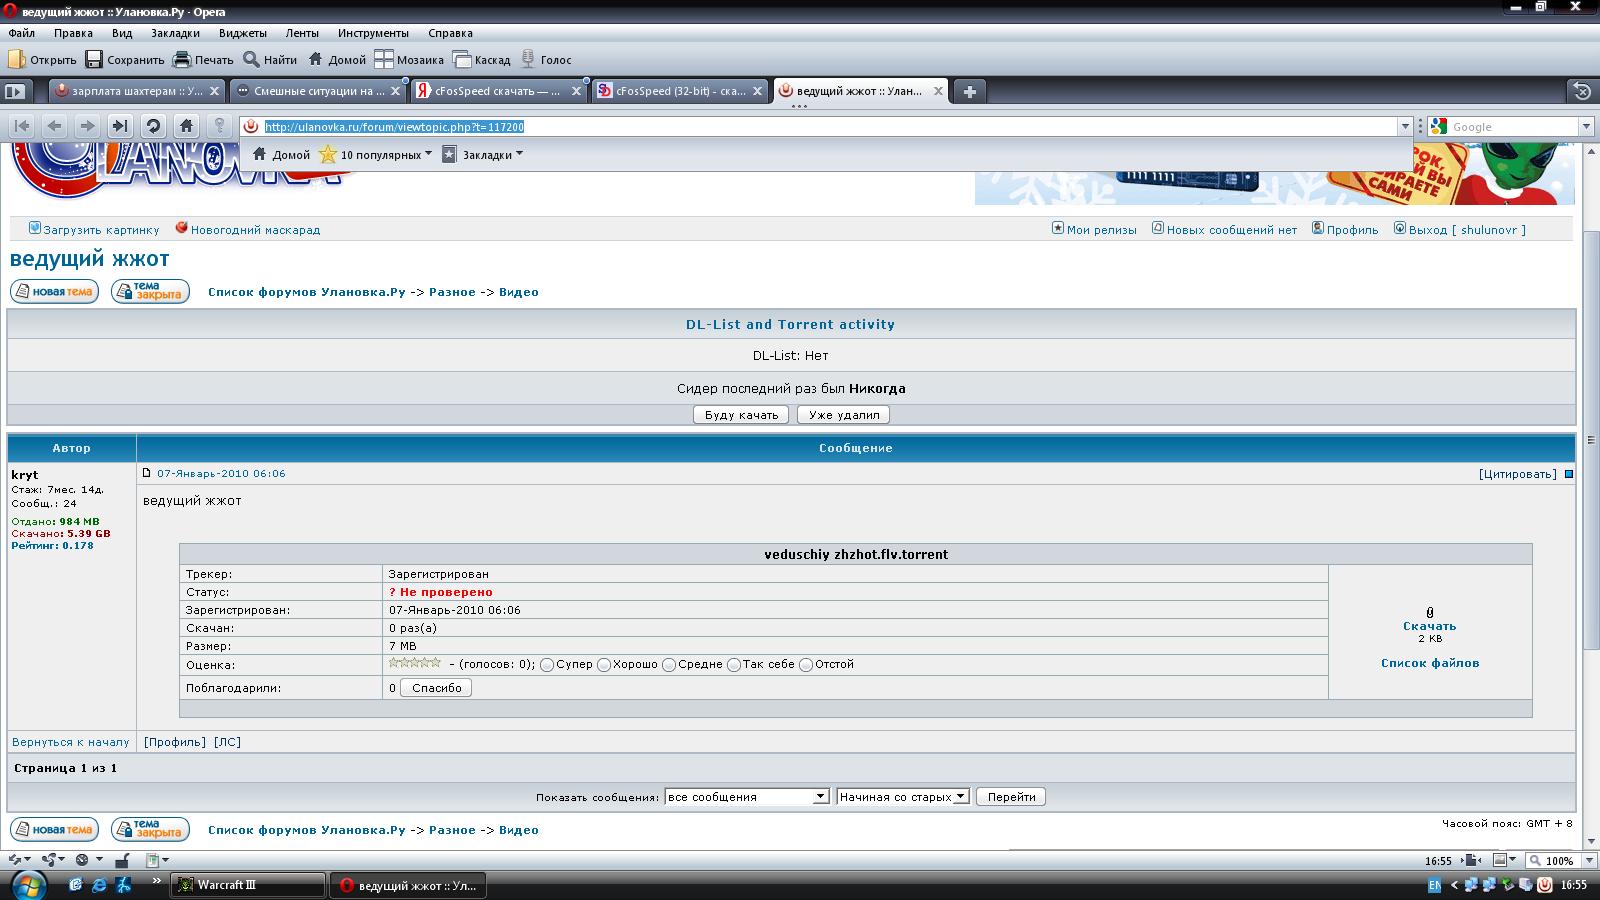This screenshot has width=1600, height=900.
Task: Activate the Голос (Voice) microphone tool
Action: point(546,60)
